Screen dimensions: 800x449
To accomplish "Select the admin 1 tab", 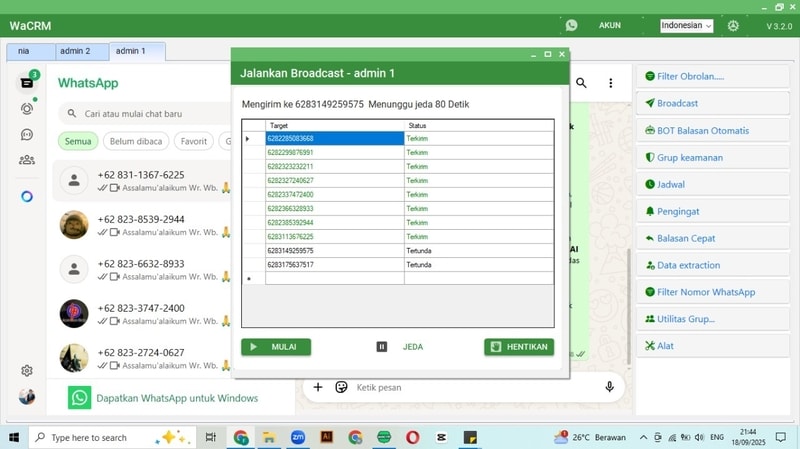I will click(137, 51).
